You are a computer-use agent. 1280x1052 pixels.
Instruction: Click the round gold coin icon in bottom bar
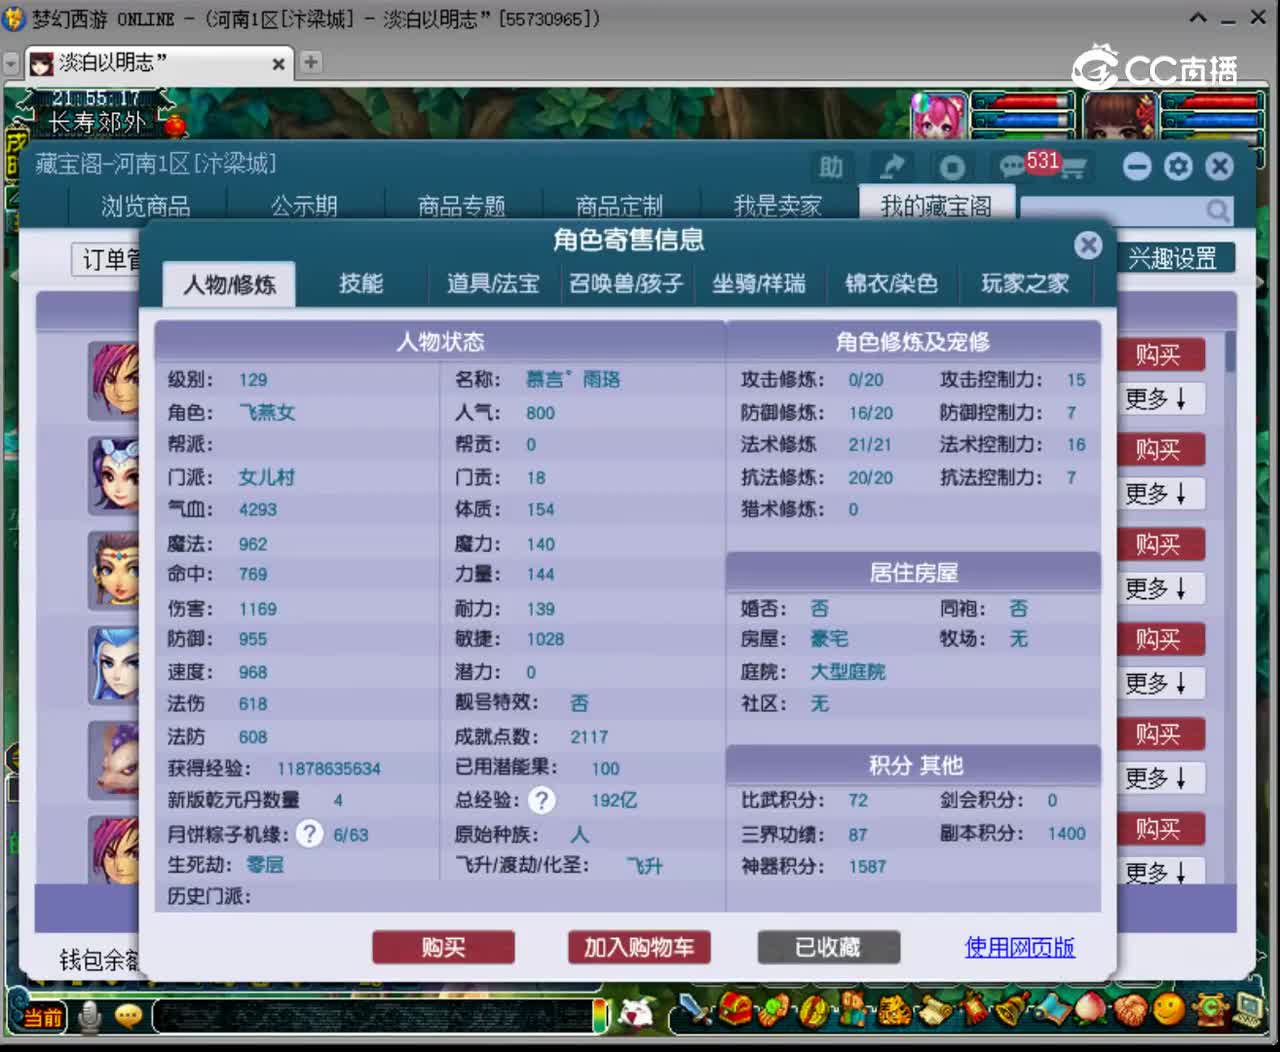813,1010
